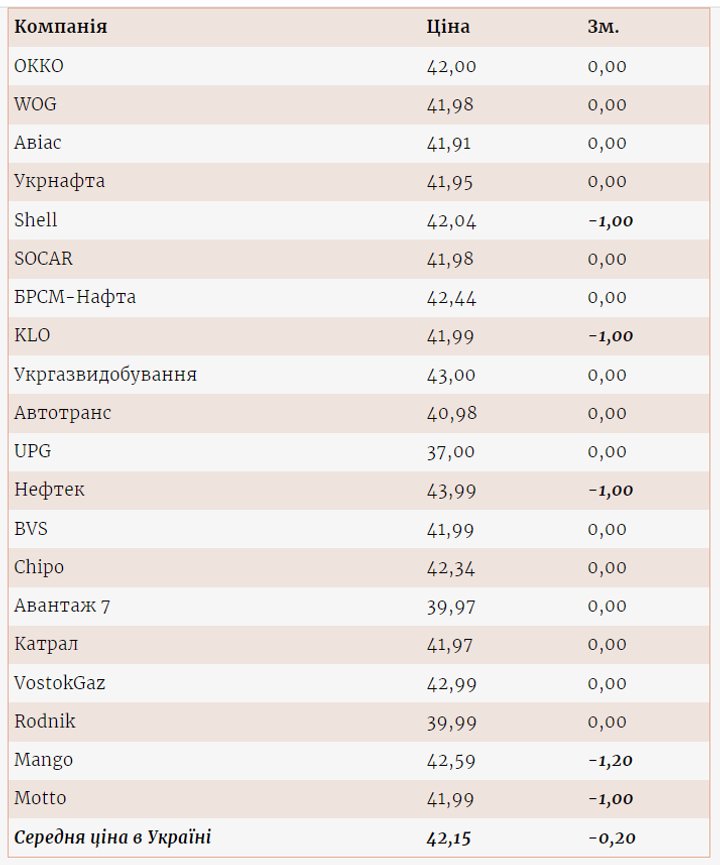Image resolution: width=720 pixels, height=865 pixels.
Task: Click Нефтек price change -1,00
Action: point(610,490)
